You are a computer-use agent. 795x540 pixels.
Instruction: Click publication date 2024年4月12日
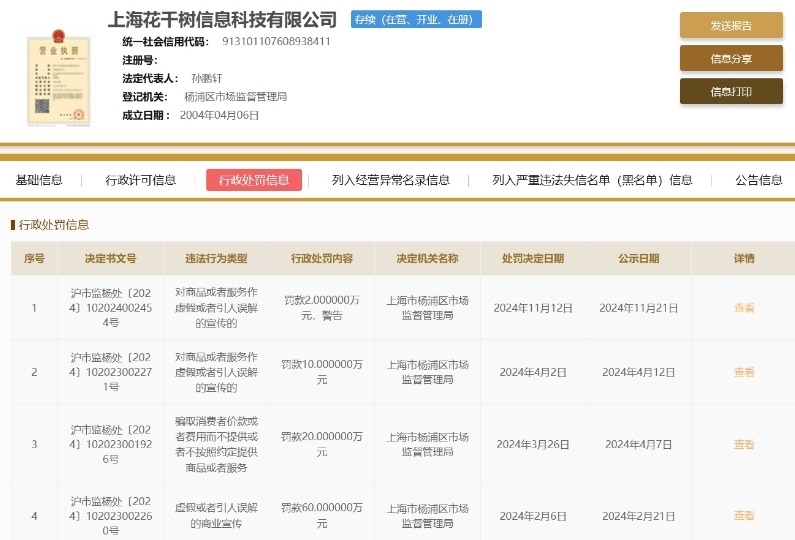click(639, 372)
